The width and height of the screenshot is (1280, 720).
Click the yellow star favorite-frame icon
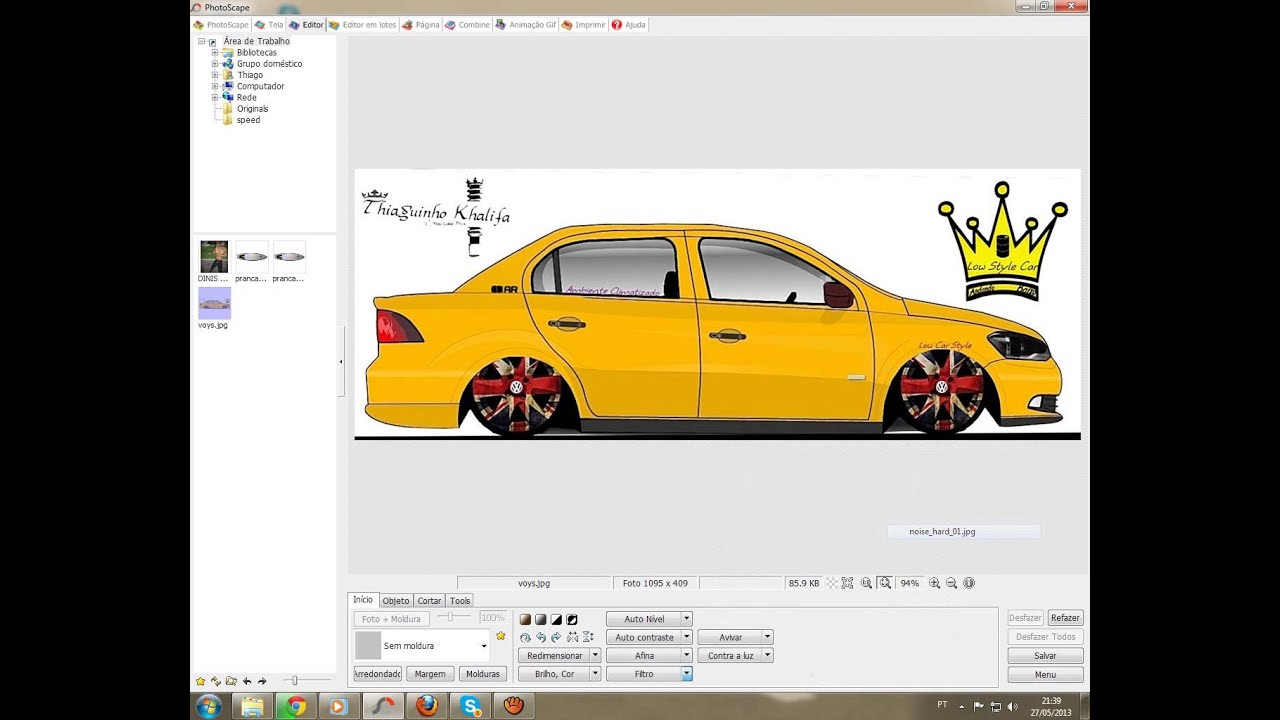click(x=501, y=636)
